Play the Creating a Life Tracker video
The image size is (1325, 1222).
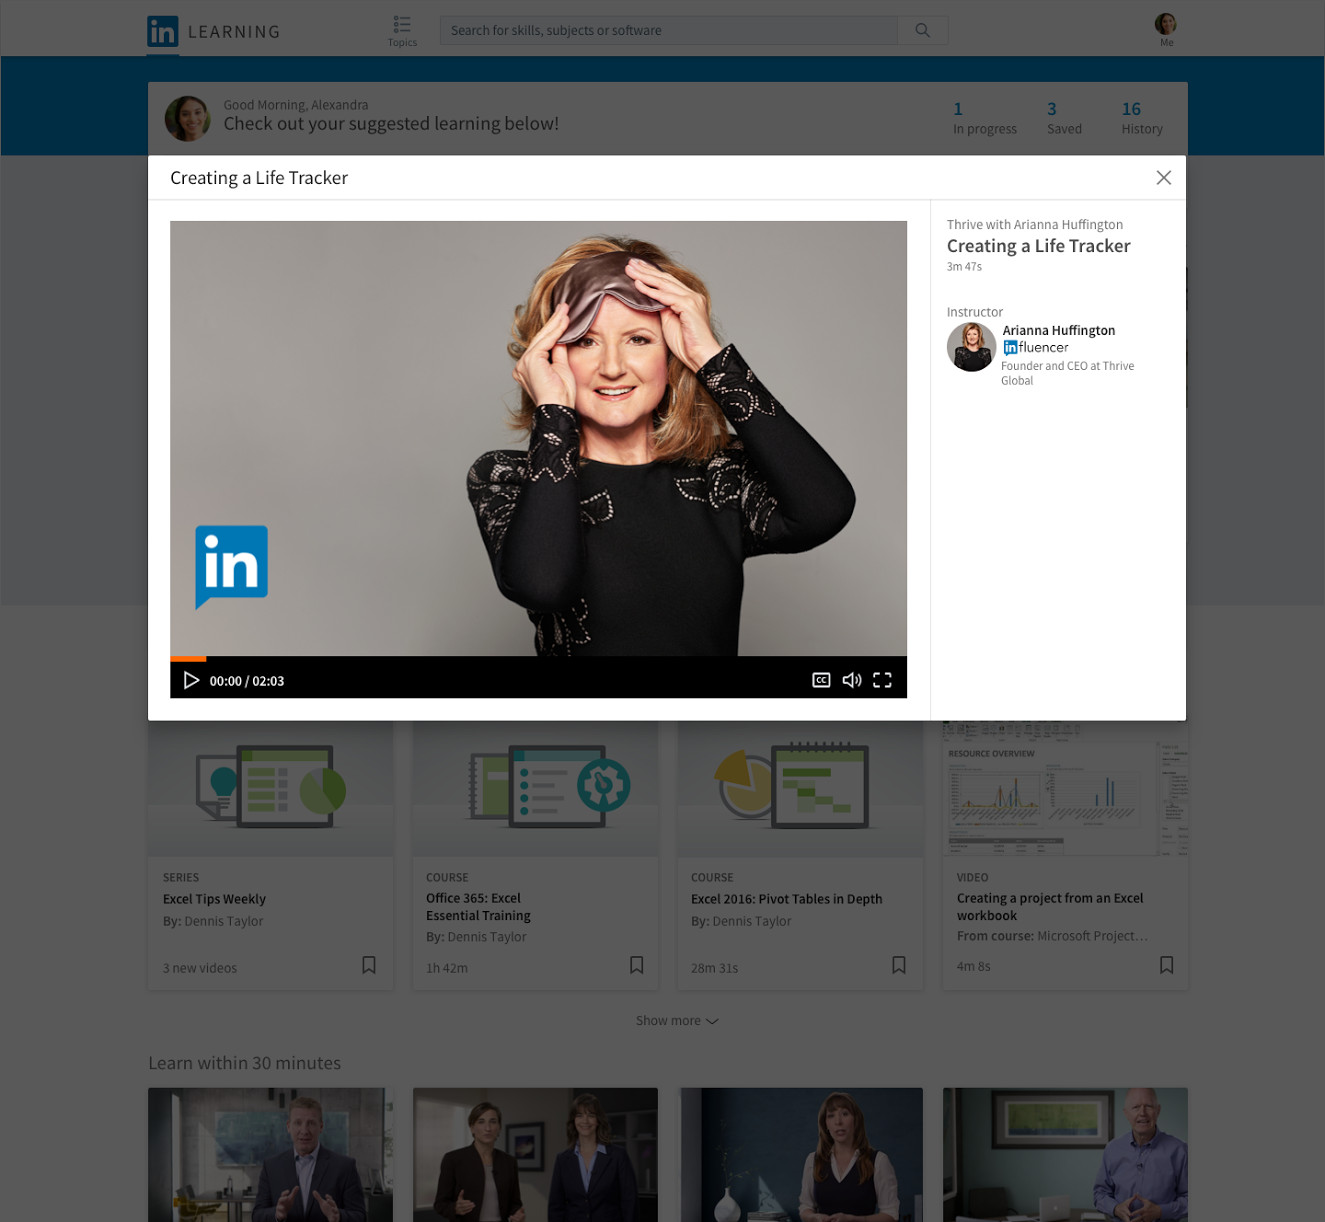(x=191, y=680)
